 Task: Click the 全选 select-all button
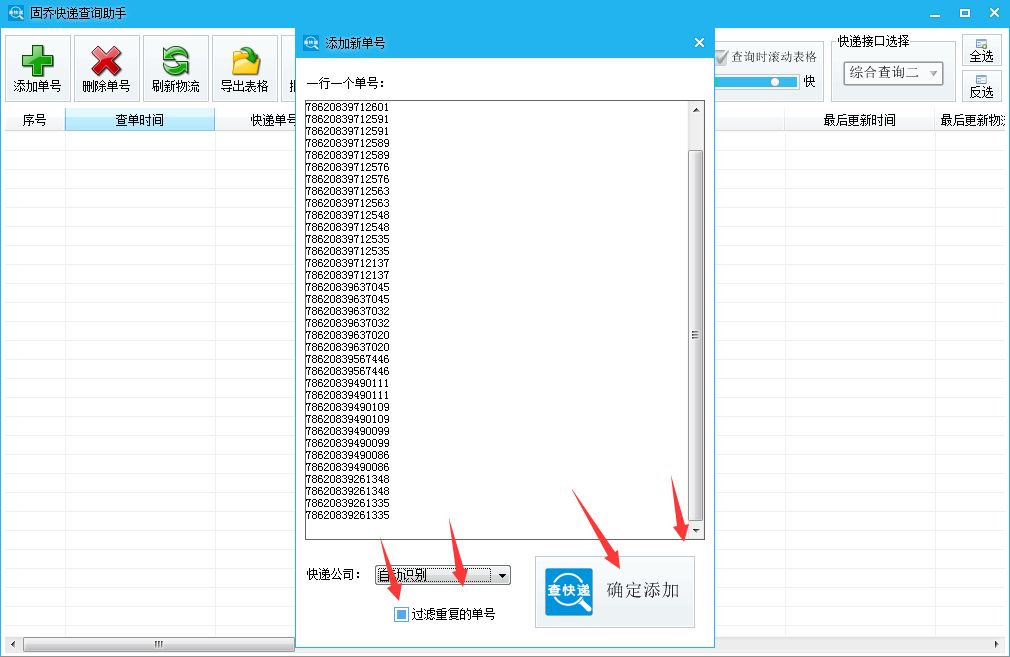click(x=982, y=50)
